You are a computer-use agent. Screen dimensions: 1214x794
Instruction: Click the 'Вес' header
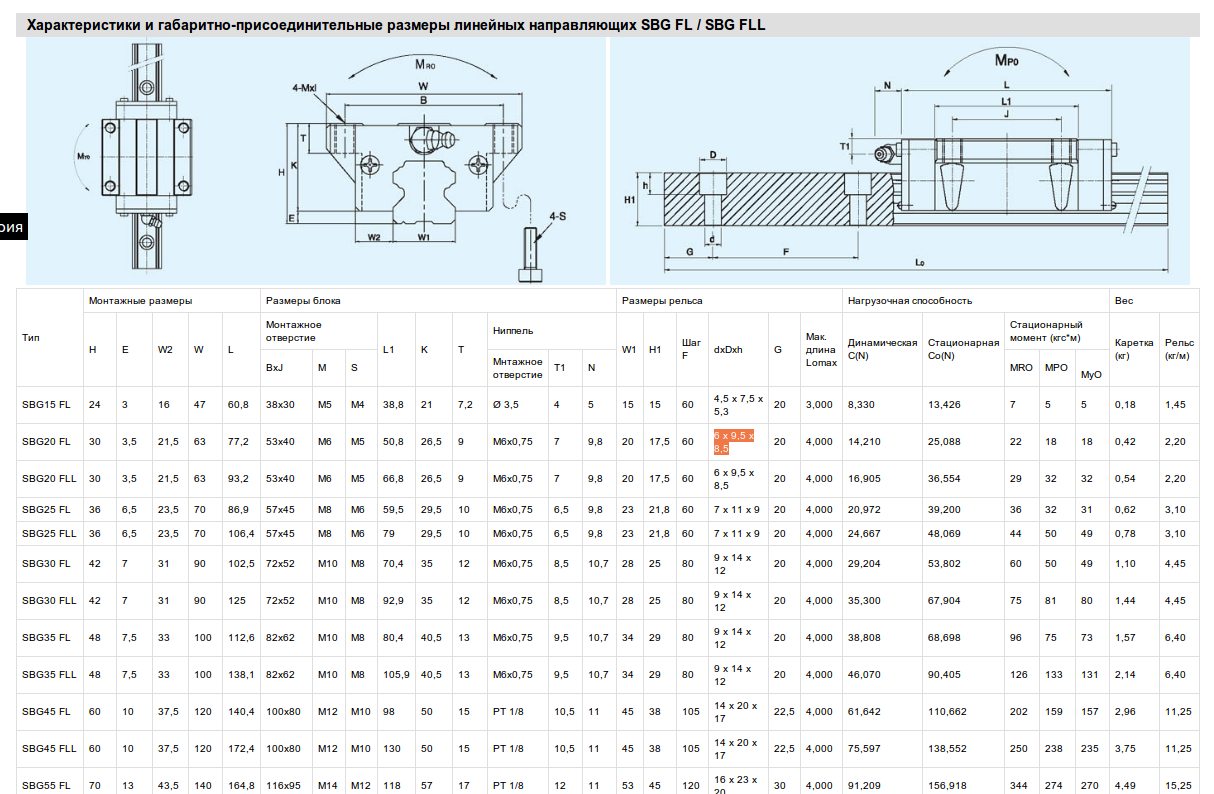[1124, 300]
